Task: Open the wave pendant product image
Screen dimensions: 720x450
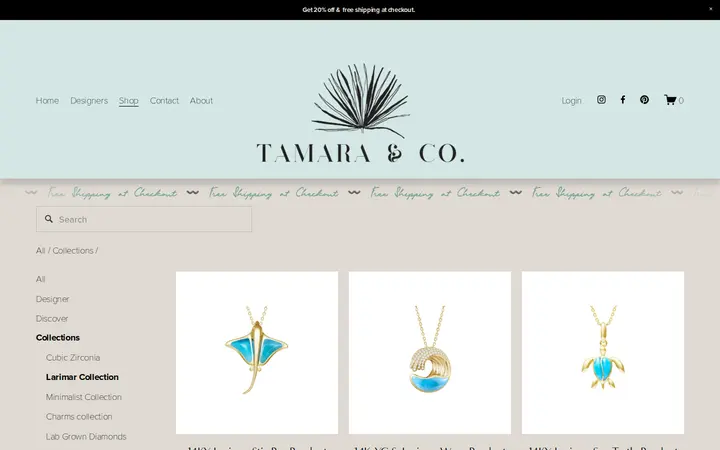Action: [430, 352]
